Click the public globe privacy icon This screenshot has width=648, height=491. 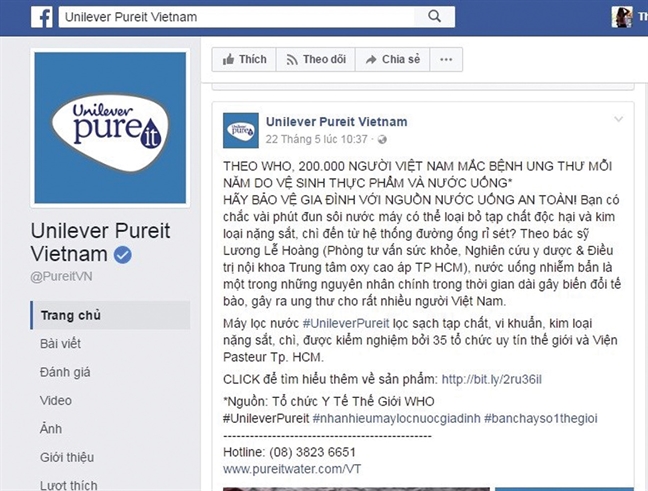click(x=383, y=140)
